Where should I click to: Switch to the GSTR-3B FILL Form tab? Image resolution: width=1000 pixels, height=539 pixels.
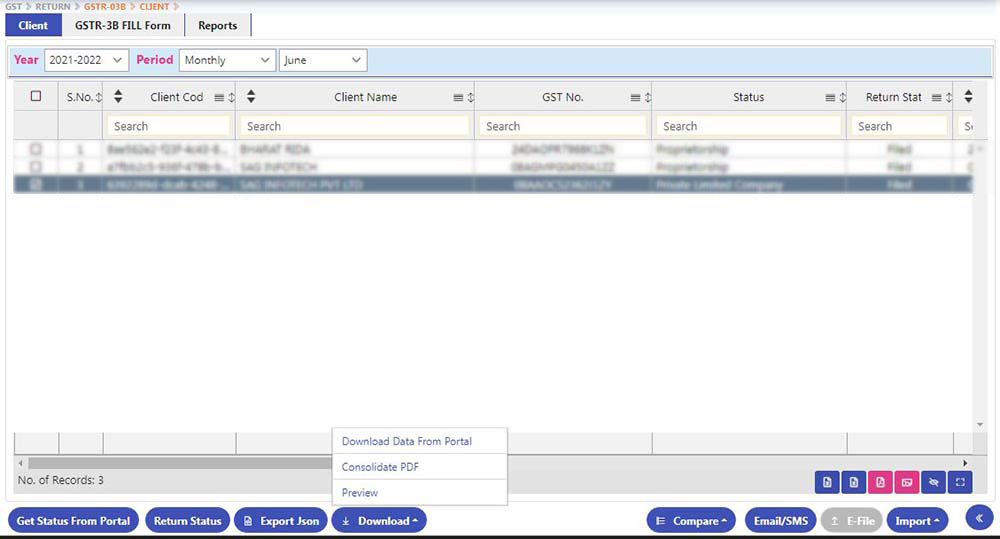[x=122, y=25]
